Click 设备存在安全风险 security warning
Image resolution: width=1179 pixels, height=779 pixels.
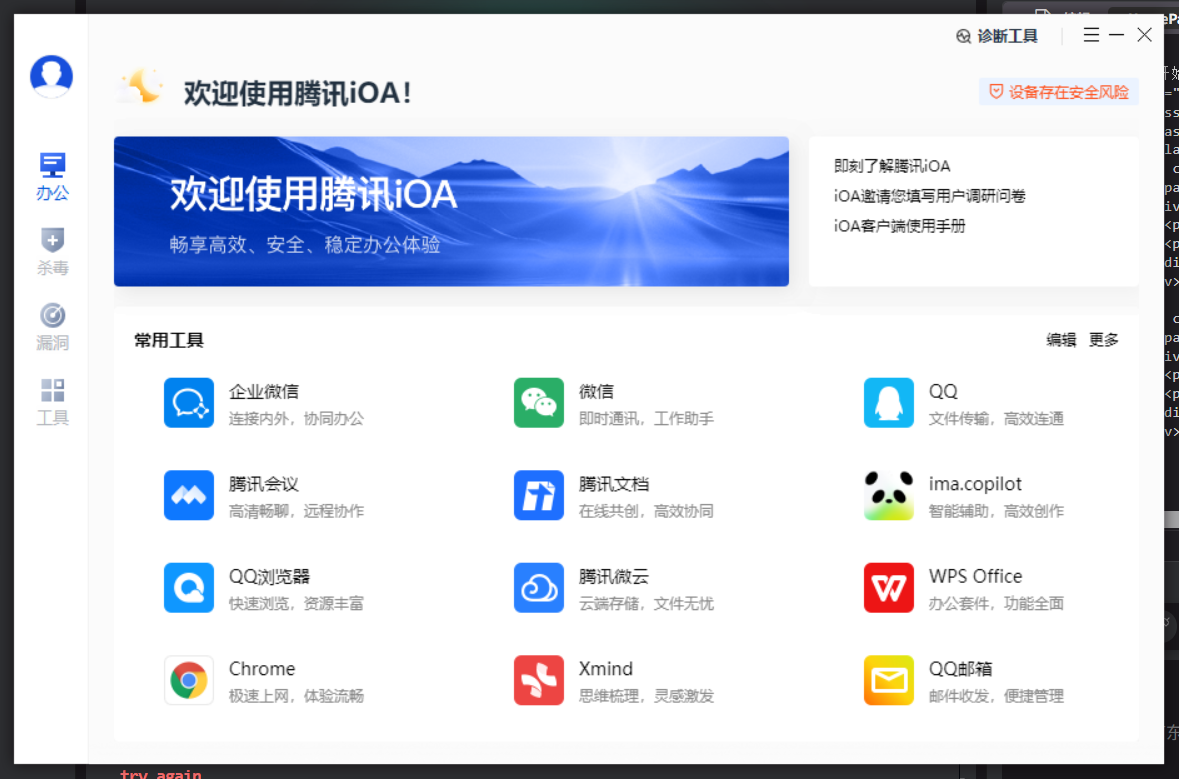[1059, 91]
